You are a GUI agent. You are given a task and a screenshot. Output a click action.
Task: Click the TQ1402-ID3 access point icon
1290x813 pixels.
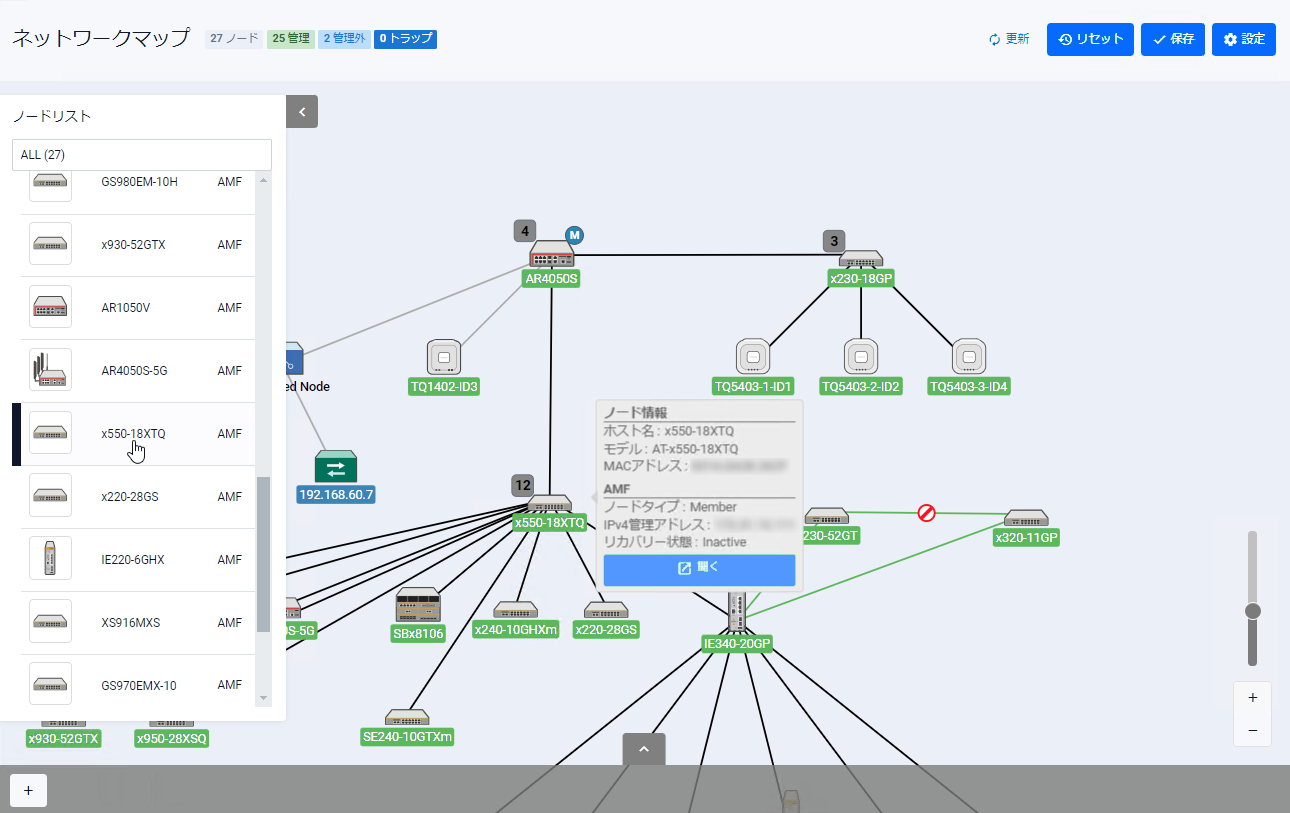tap(444, 357)
